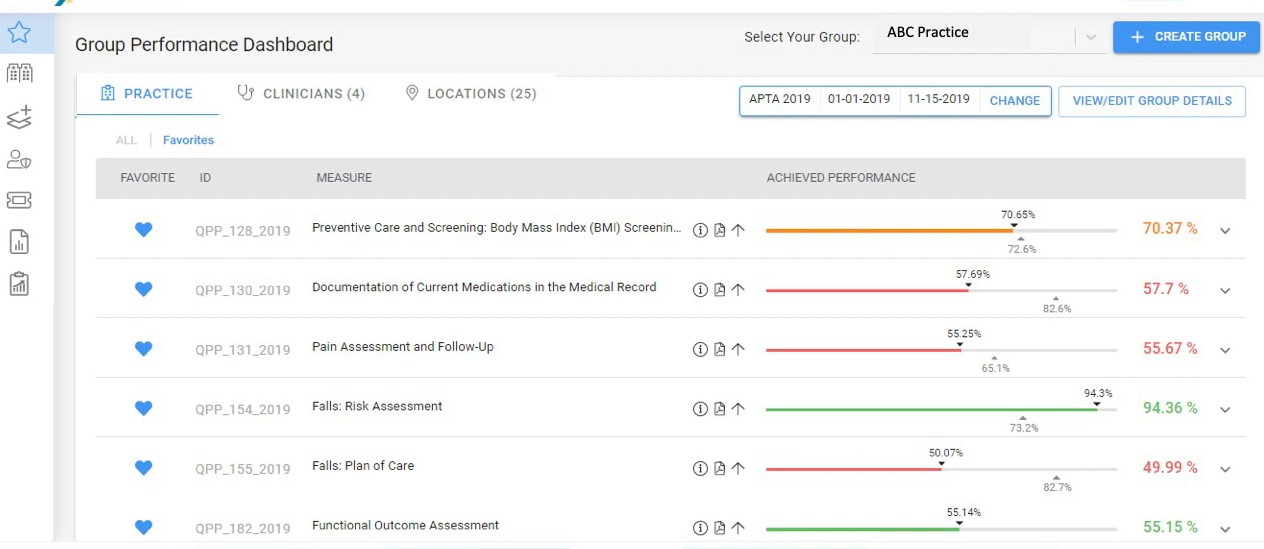The image size is (1264, 549).
Task: Click View/Edit Group Details button
Action: tap(1151, 101)
